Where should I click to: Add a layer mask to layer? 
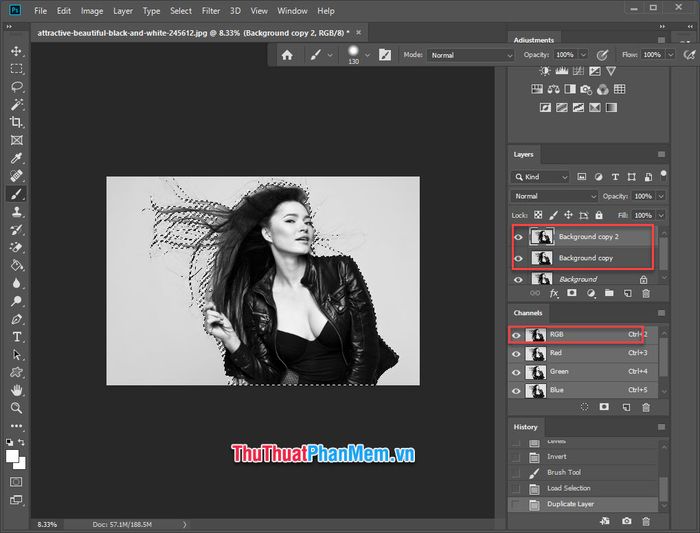(571, 293)
